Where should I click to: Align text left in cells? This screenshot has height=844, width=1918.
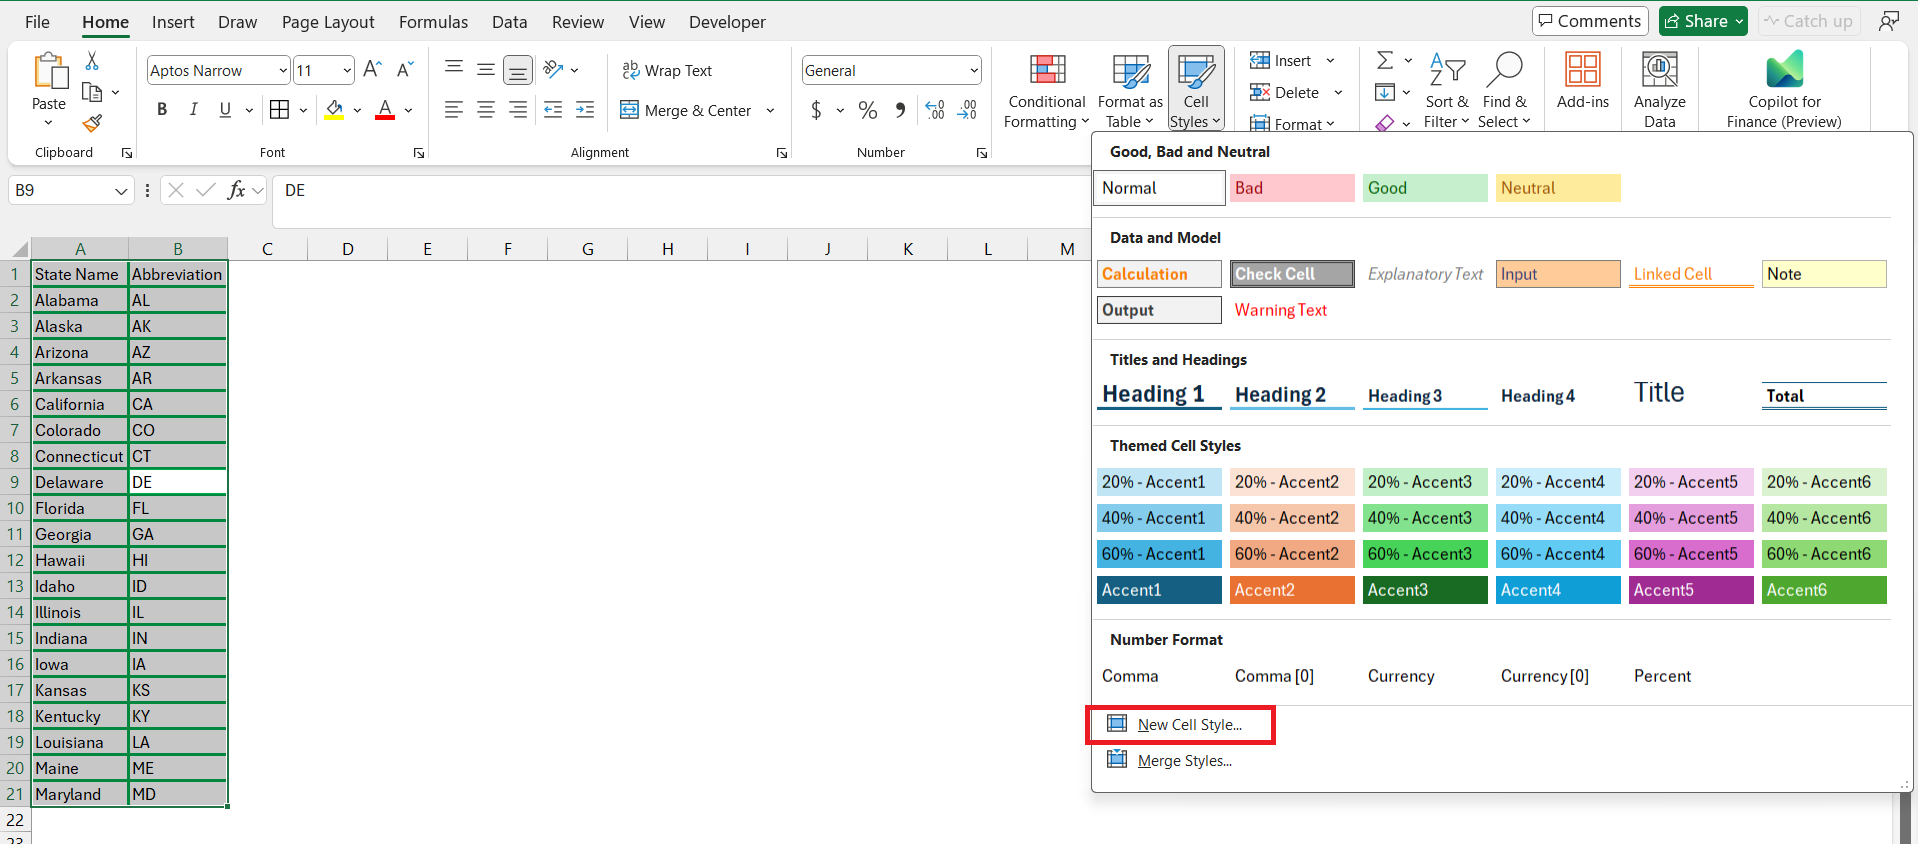click(x=454, y=110)
